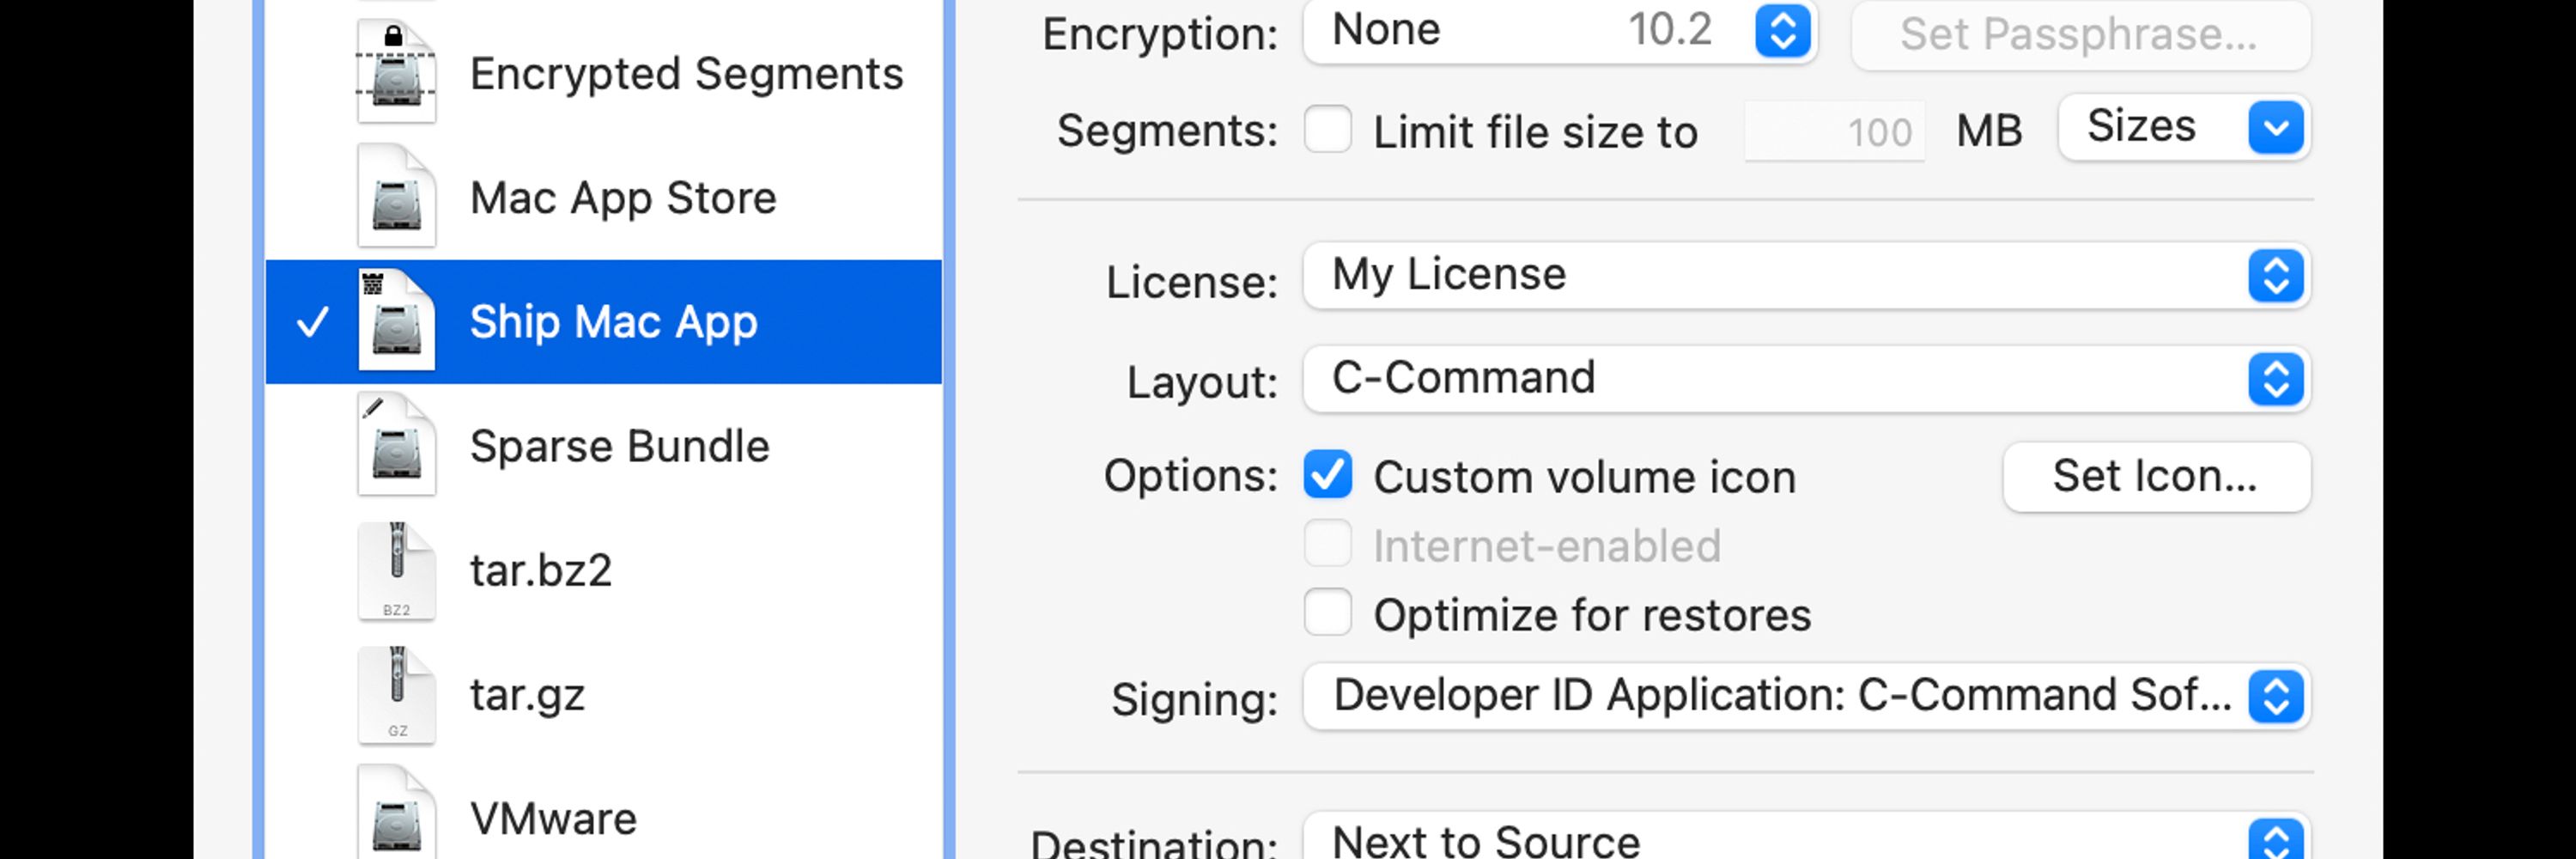Select the Sparse Bundle list item
The height and width of the screenshot is (859, 2576).
(x=604, y=446)
